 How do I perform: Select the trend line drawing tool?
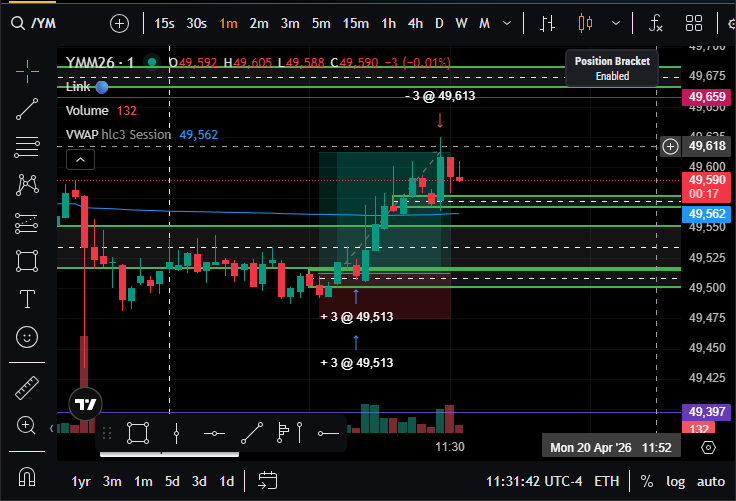(x=27, y=109)
